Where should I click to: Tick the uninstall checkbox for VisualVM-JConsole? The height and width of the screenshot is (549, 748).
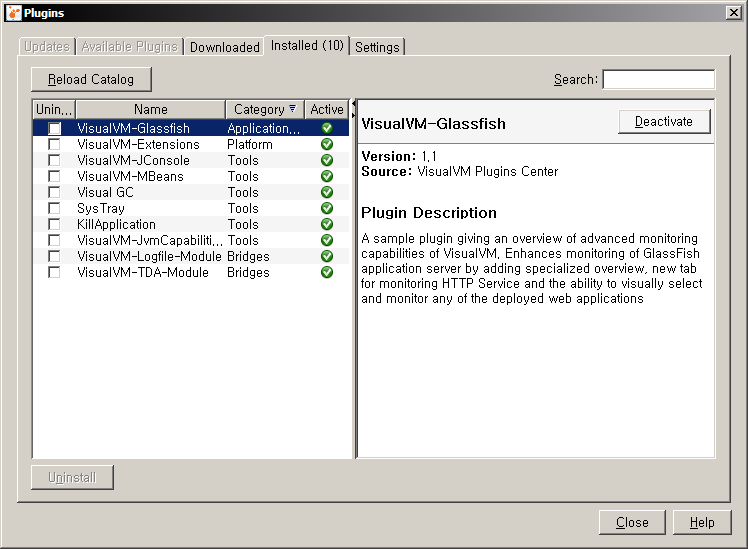coord(55,160)
